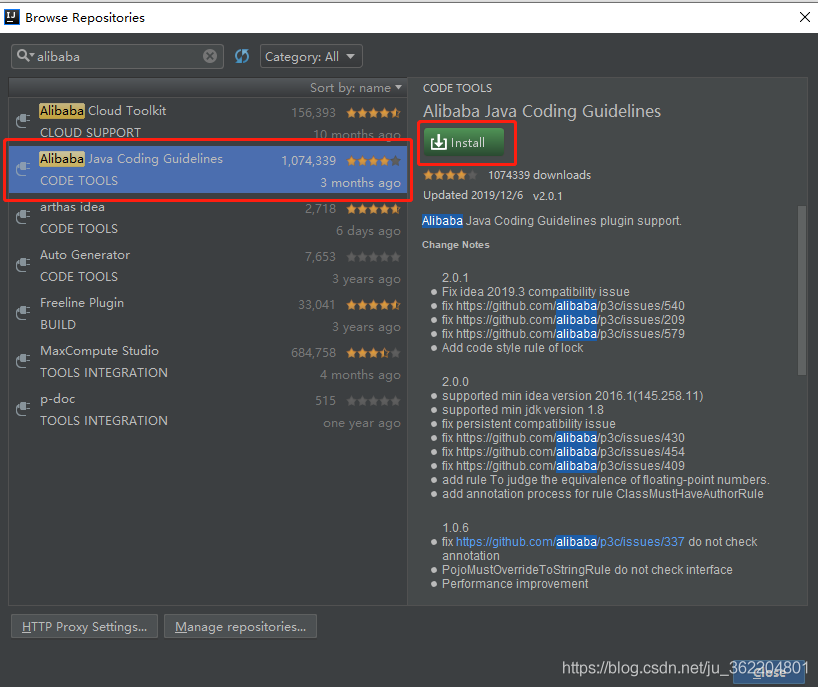Click the Auto Generator empty star rating
818x687 pixels.
pyautogui.click(x=374, y=257)
